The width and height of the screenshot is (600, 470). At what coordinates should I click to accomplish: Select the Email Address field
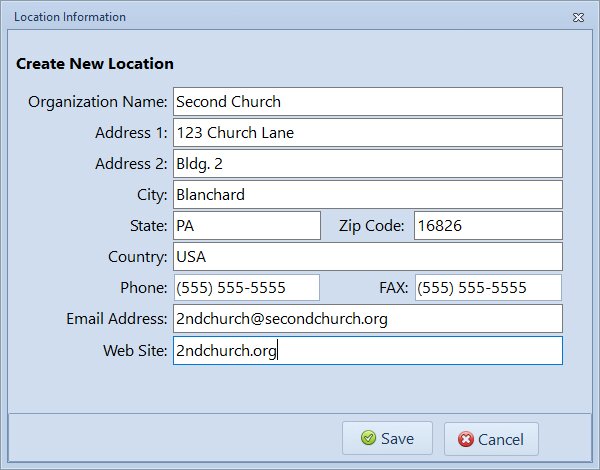click(x=368, y=318)
